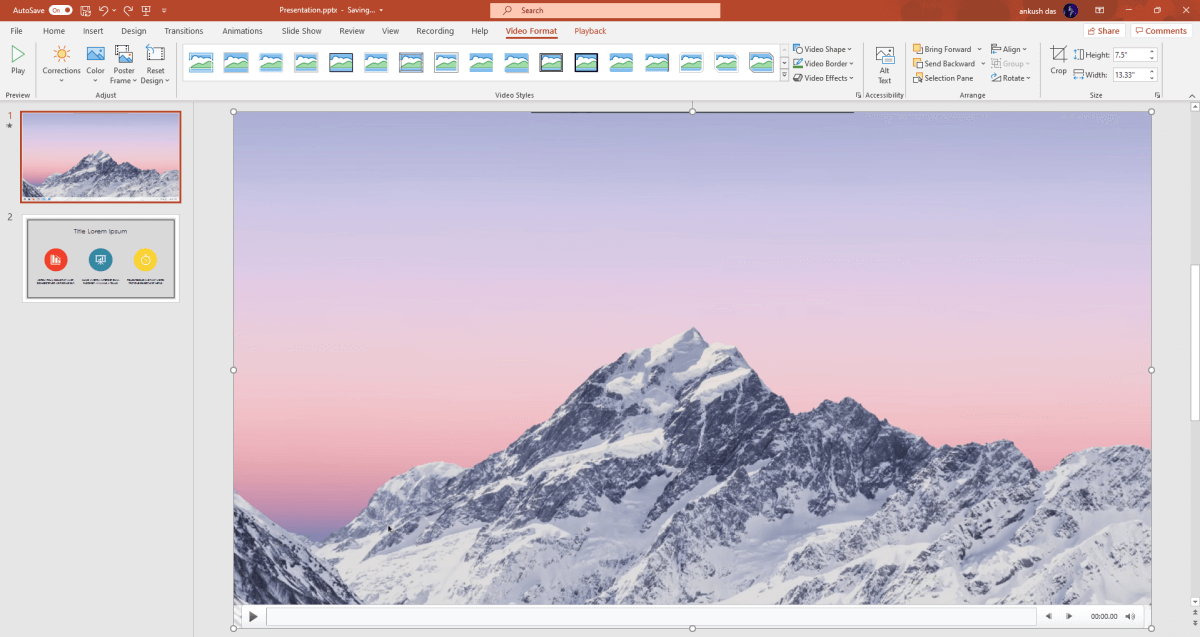1200x637 pixels.
Task: Open the Comments pane
Action: 1160,30
